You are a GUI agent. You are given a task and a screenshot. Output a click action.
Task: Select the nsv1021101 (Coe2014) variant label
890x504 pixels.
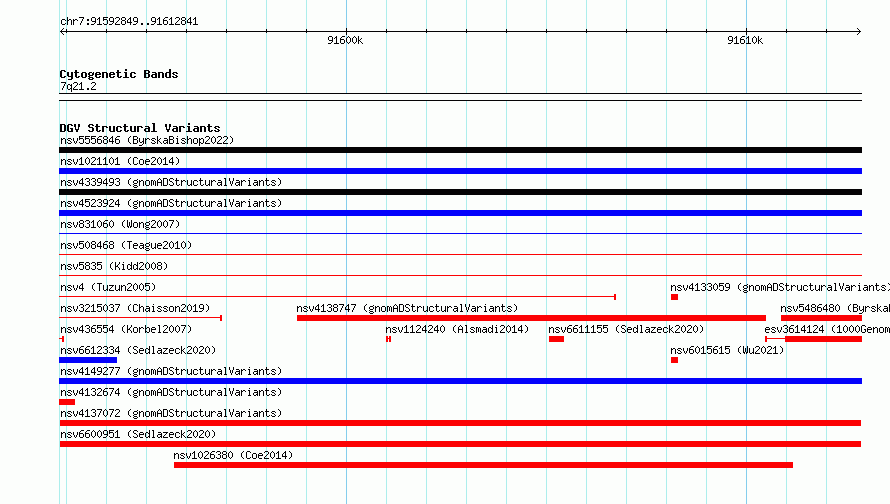[120, 161]
